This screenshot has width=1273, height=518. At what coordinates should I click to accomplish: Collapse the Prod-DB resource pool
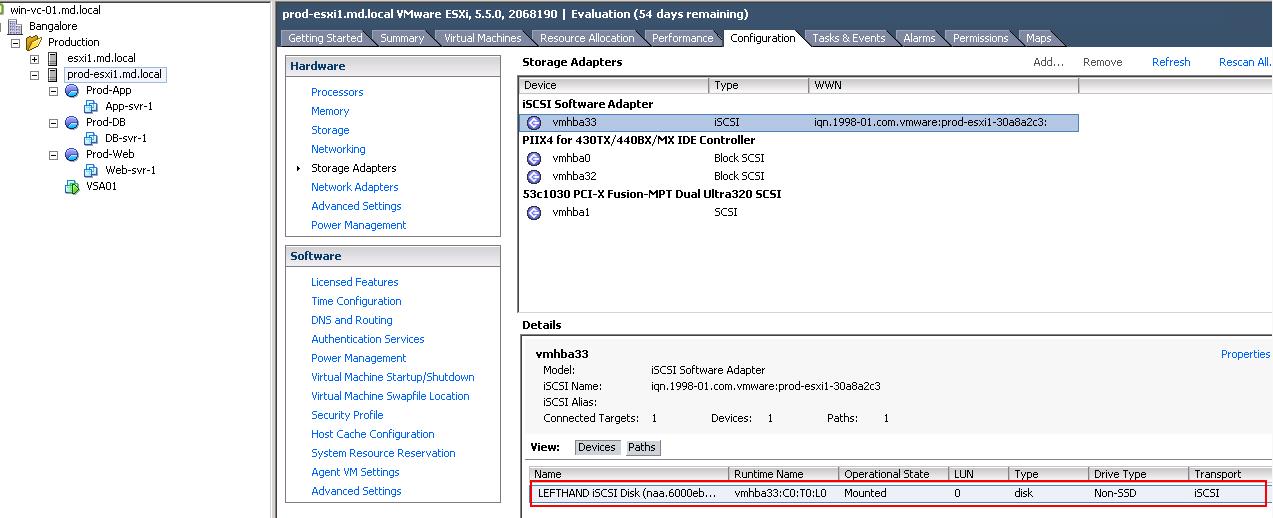coord(54,122)
